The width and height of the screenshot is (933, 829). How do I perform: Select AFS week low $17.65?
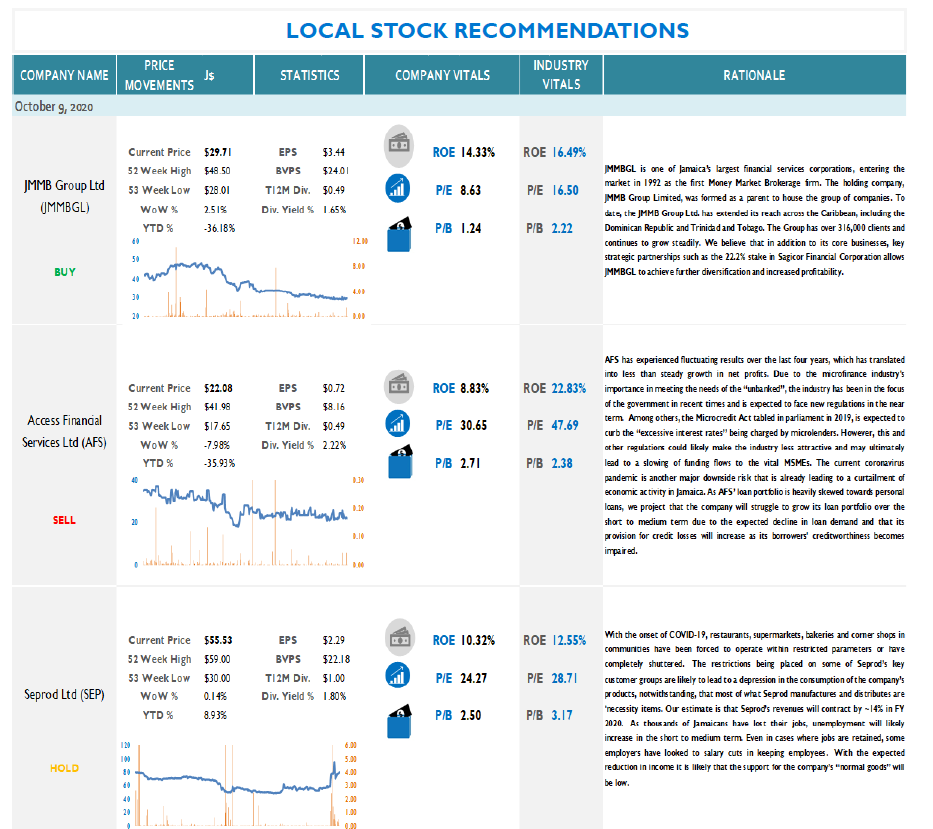pyautogui.click(x=217, y=426)
